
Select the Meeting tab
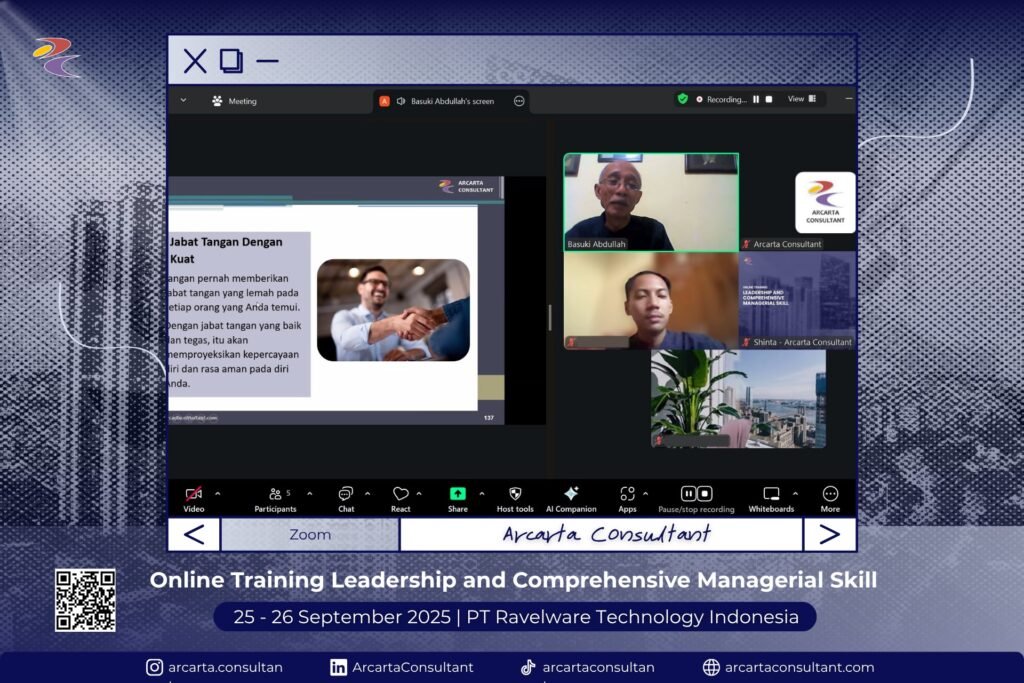click(234, 101)
